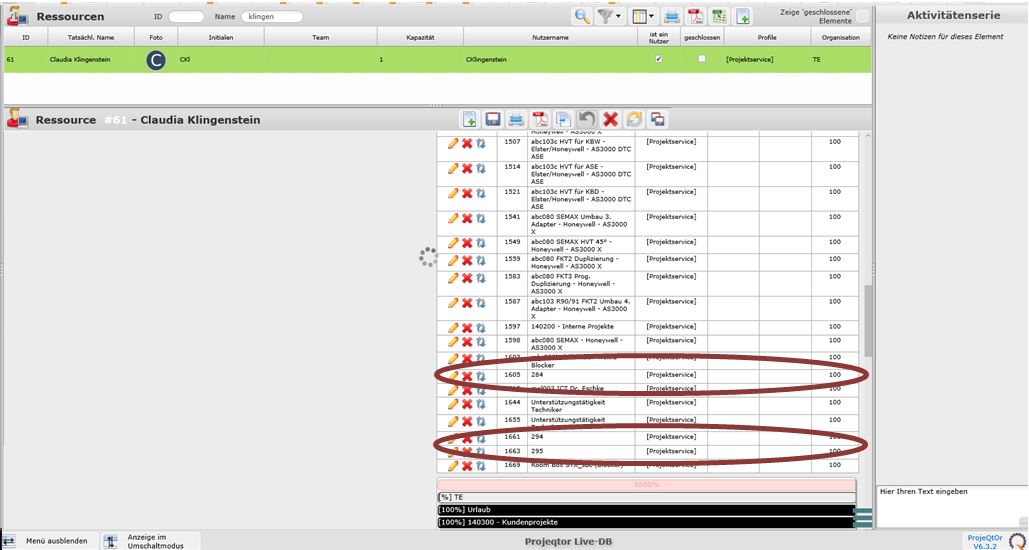Export the resource list to CSV spreadsheet

719,16
